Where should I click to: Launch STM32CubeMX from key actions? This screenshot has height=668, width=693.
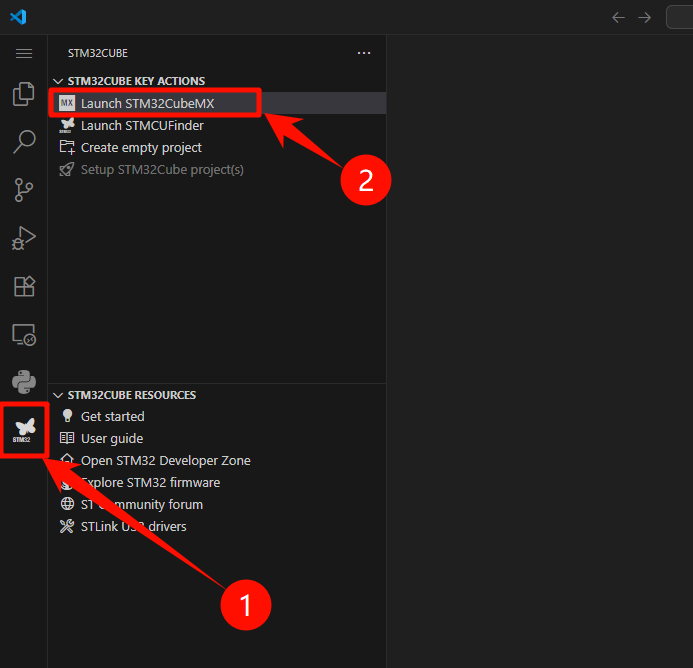(x=217, y=103)
